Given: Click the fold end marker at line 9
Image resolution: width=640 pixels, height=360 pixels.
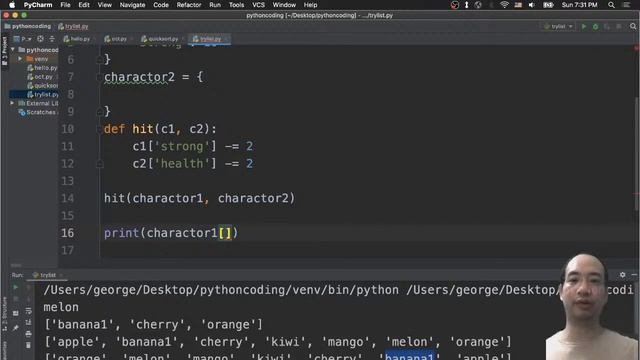Looking at the screenshot, I should click(99, 111).
